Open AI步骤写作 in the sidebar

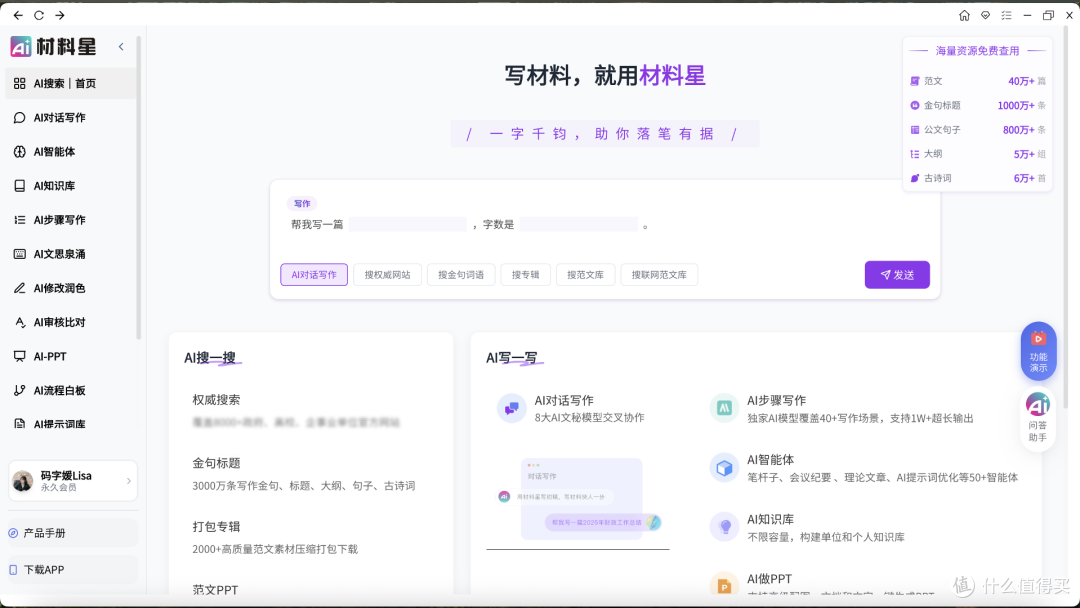point(71,220)
